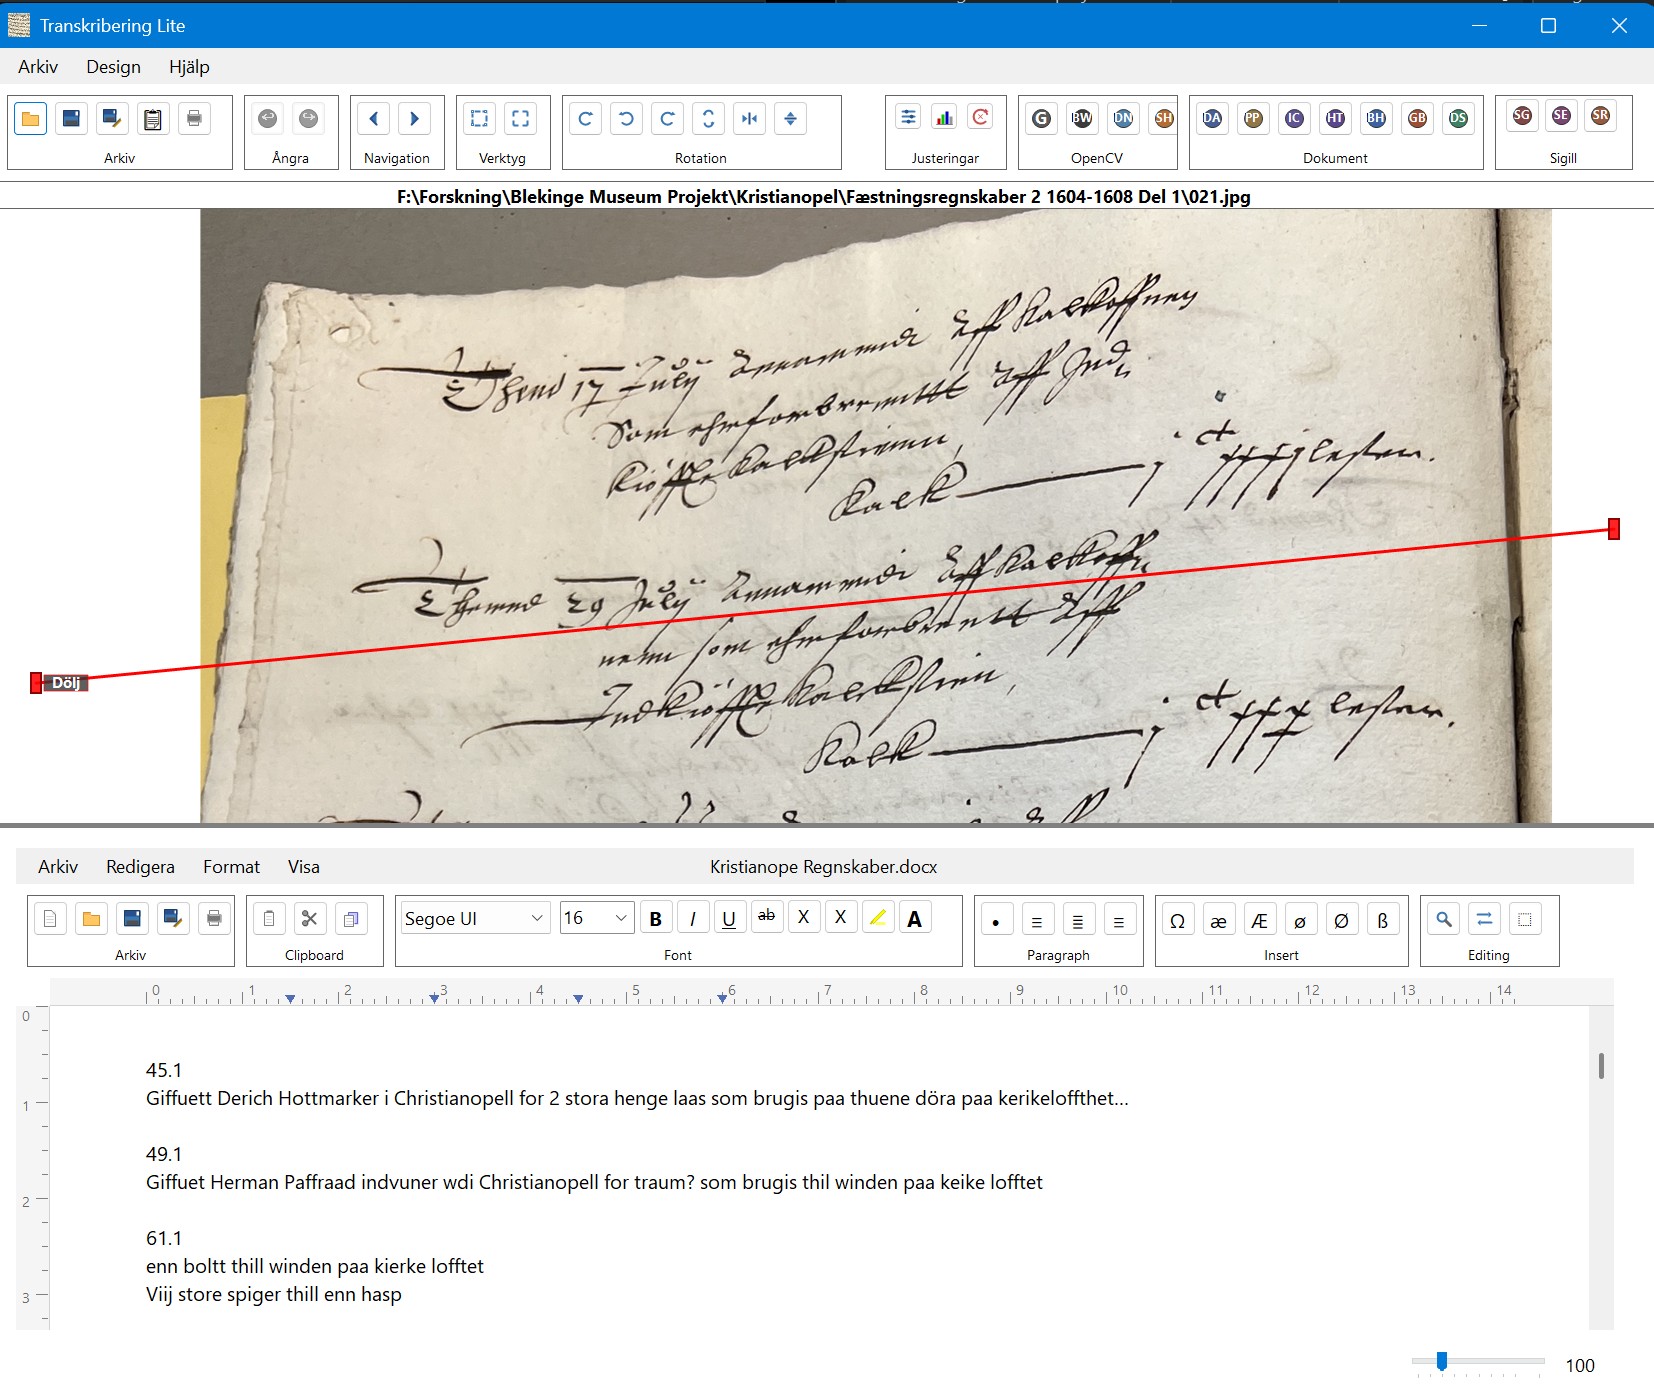The height and width of the screenshot is (1396, 1654).
Task: Flip the image horizontally in Rotation
Action: click(x=749, y=119)
